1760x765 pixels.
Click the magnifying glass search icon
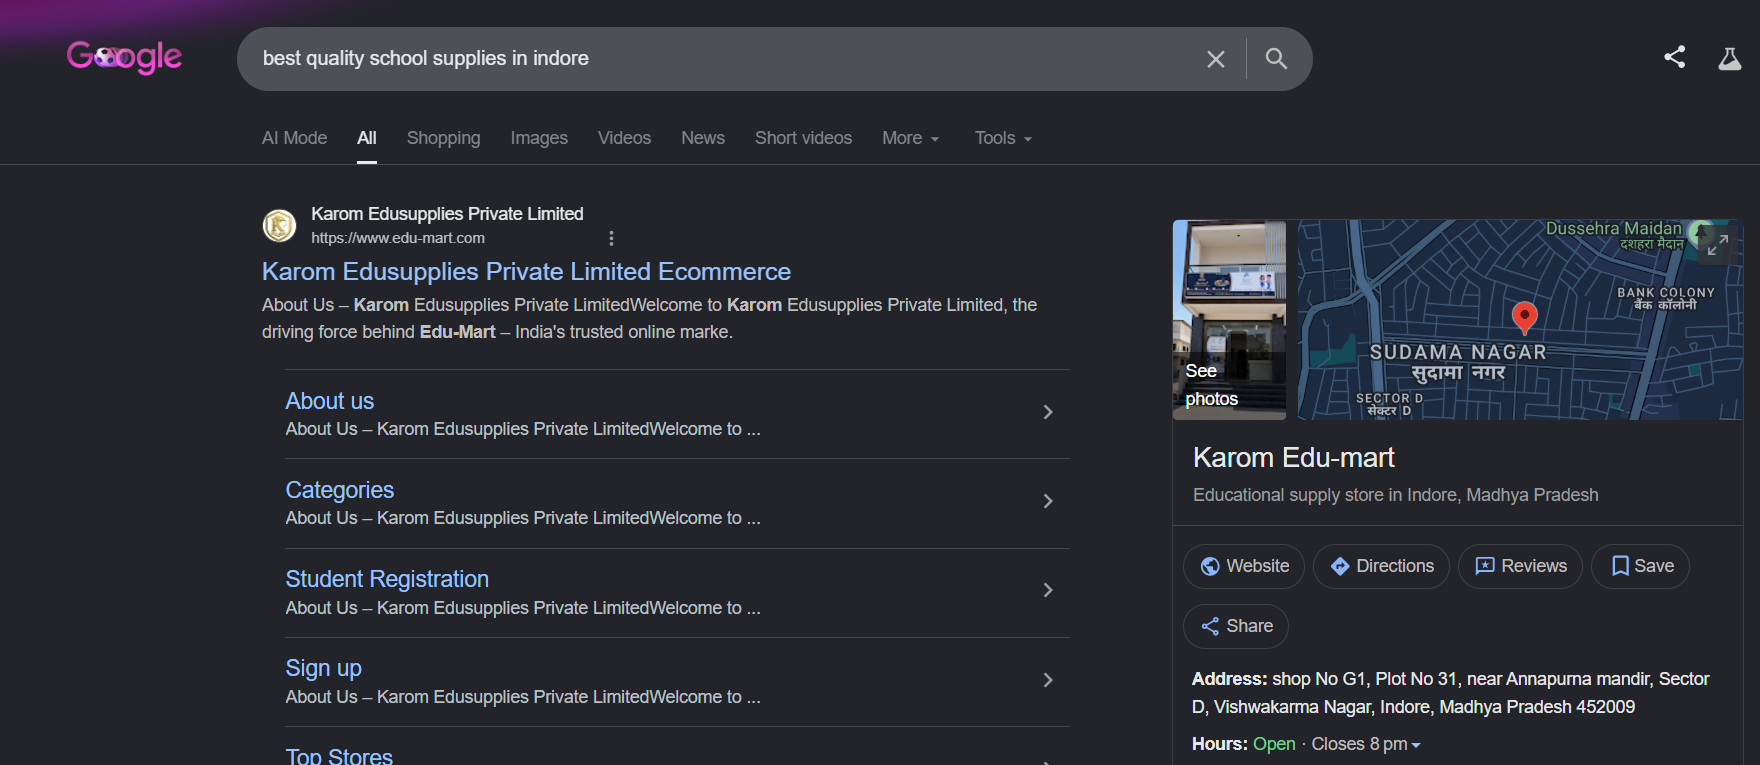pos(1276,59)
